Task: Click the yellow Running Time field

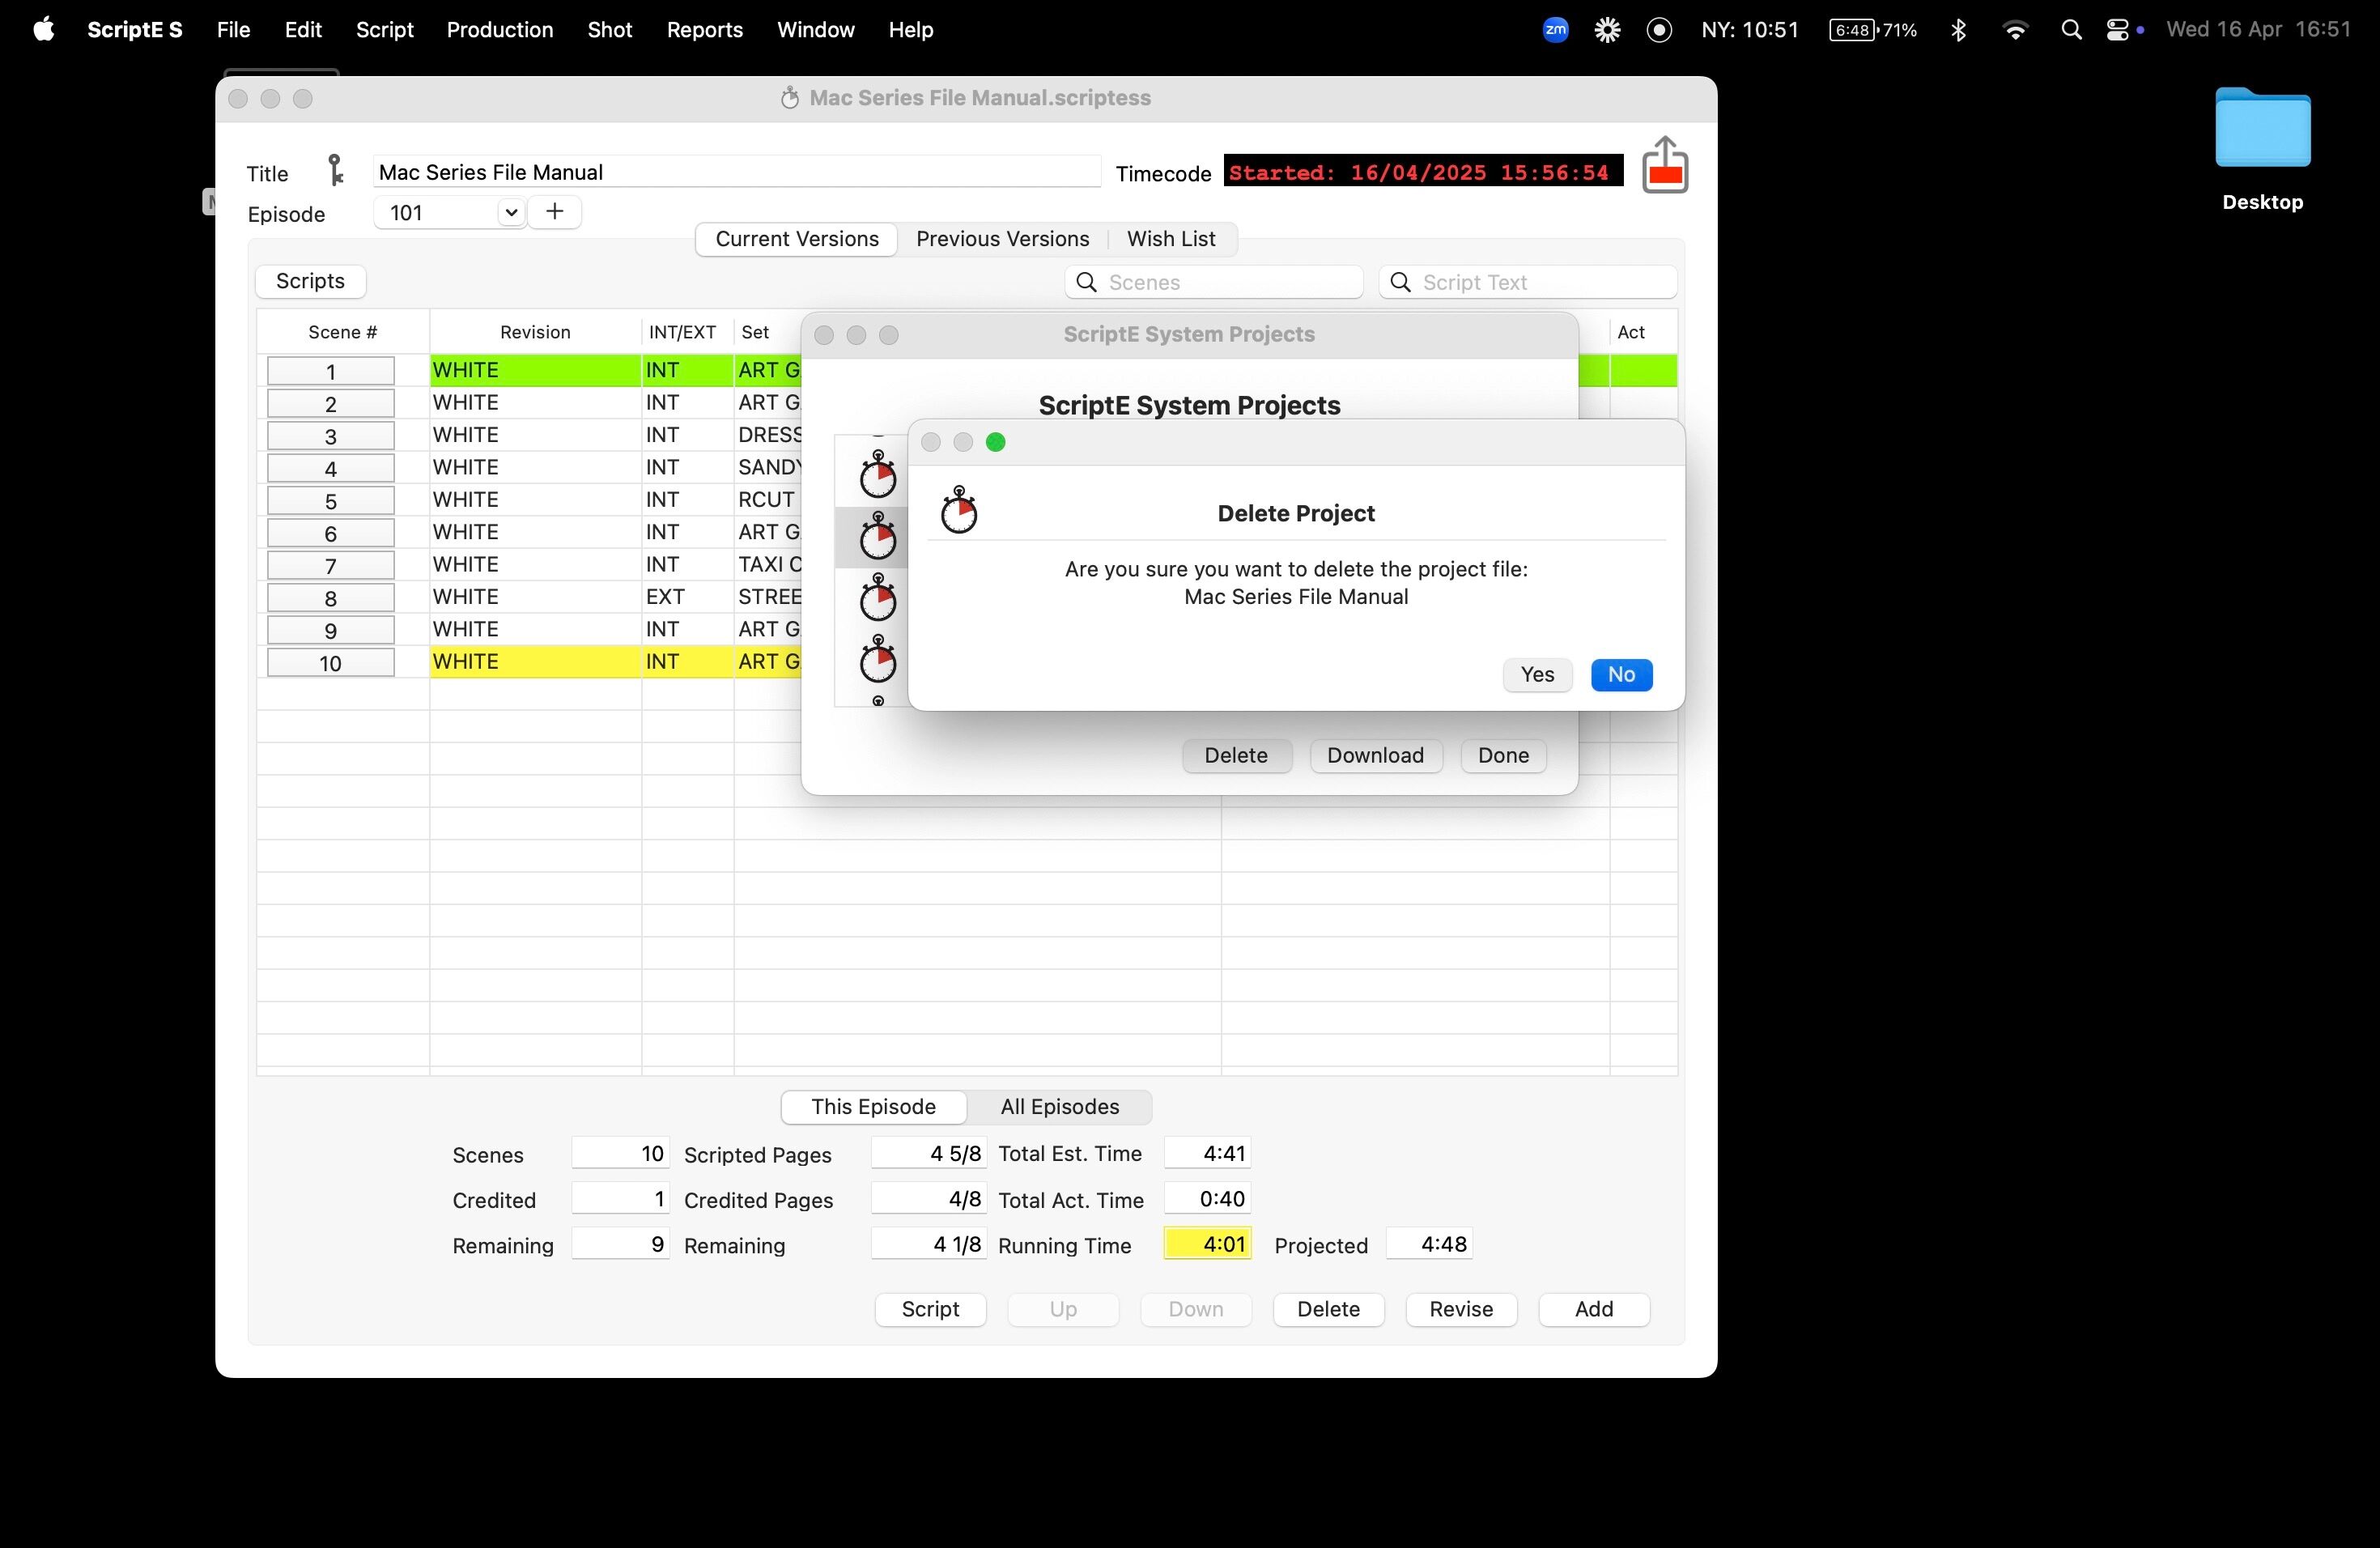Action: 1208,1244
